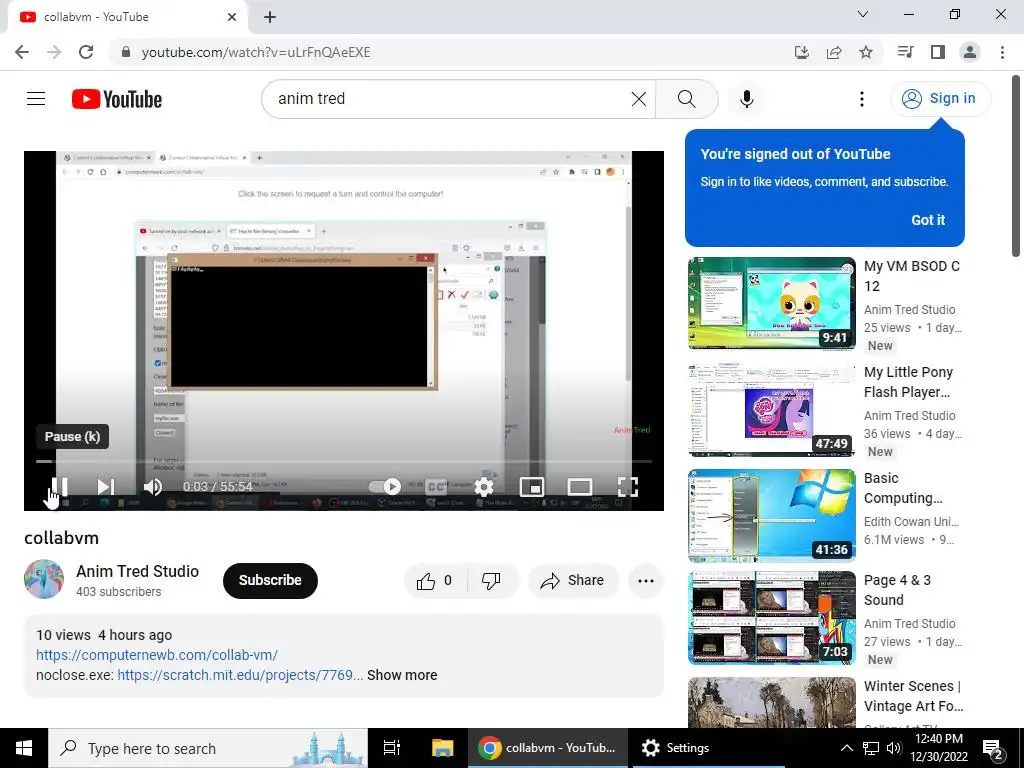Open Task View on the taskbar

392,748
